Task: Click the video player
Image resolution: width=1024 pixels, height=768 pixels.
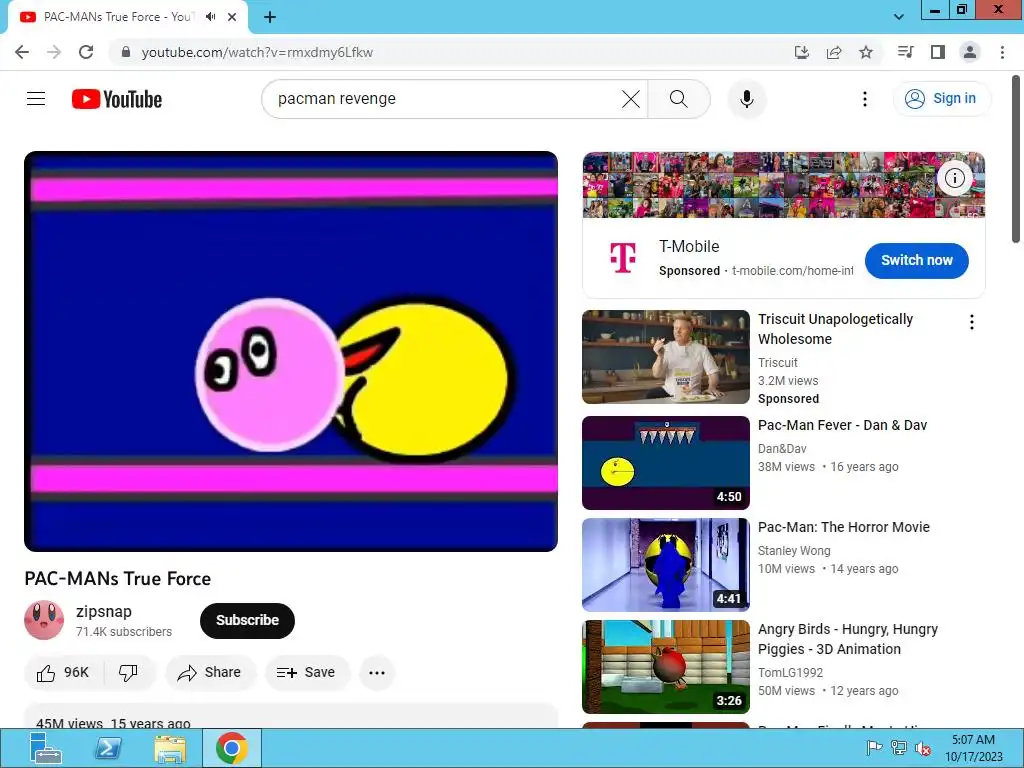Action: (x=291, y=351)
